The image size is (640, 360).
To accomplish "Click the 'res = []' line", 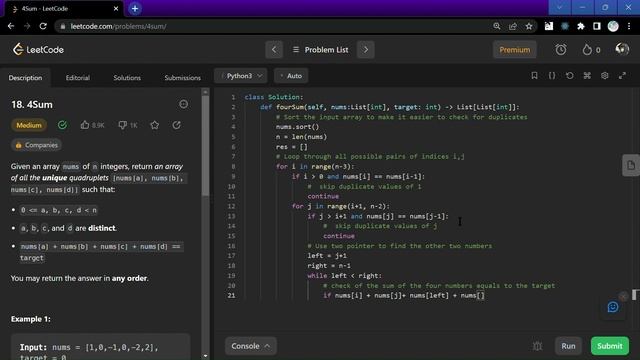I will [x=292, y=147].
